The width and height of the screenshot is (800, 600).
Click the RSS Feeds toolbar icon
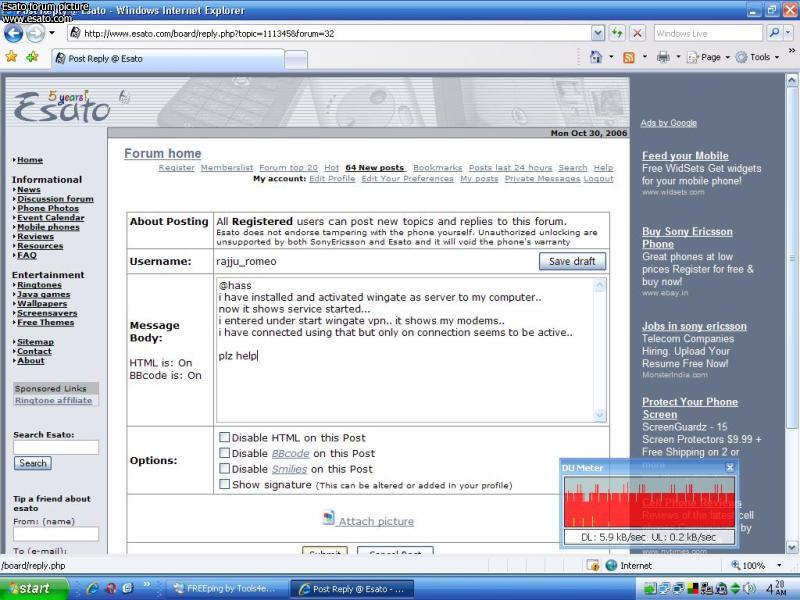coord(629,57)
